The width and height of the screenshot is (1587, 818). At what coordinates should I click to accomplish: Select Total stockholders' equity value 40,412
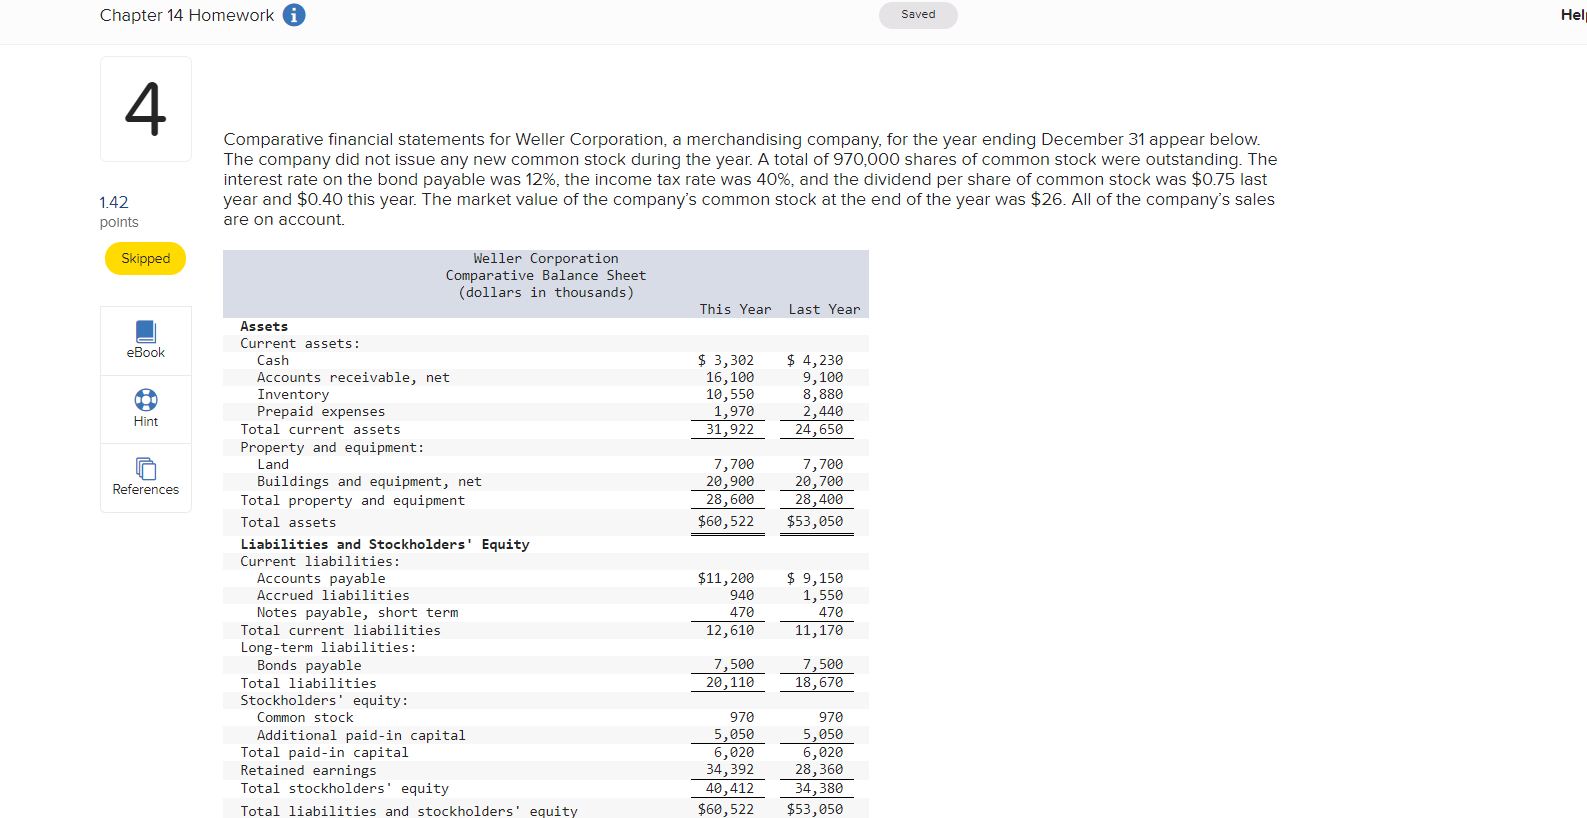coord(730,788)
